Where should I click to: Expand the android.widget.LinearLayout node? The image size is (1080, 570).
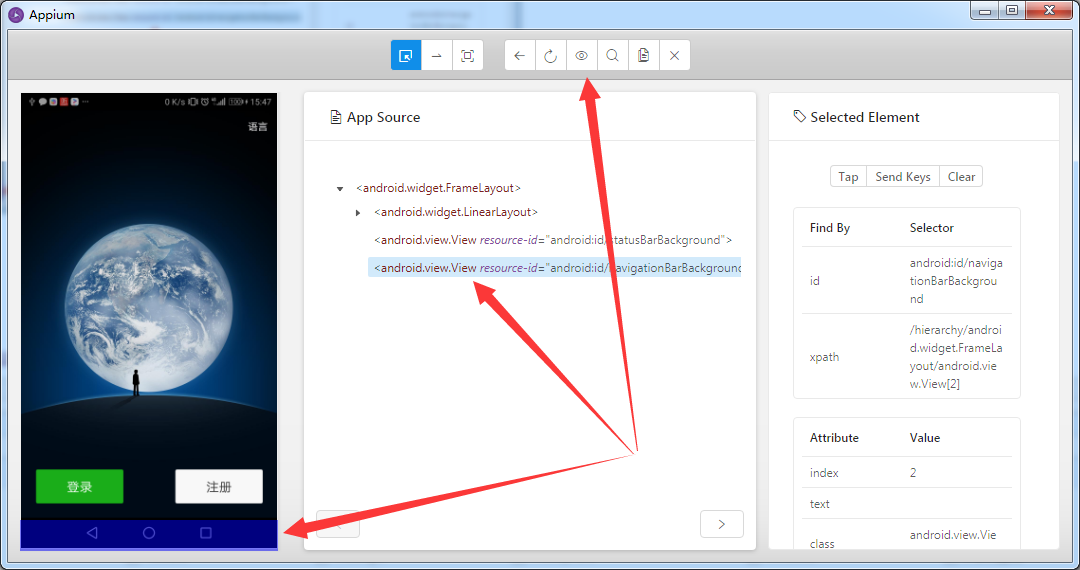coord(358,212)
